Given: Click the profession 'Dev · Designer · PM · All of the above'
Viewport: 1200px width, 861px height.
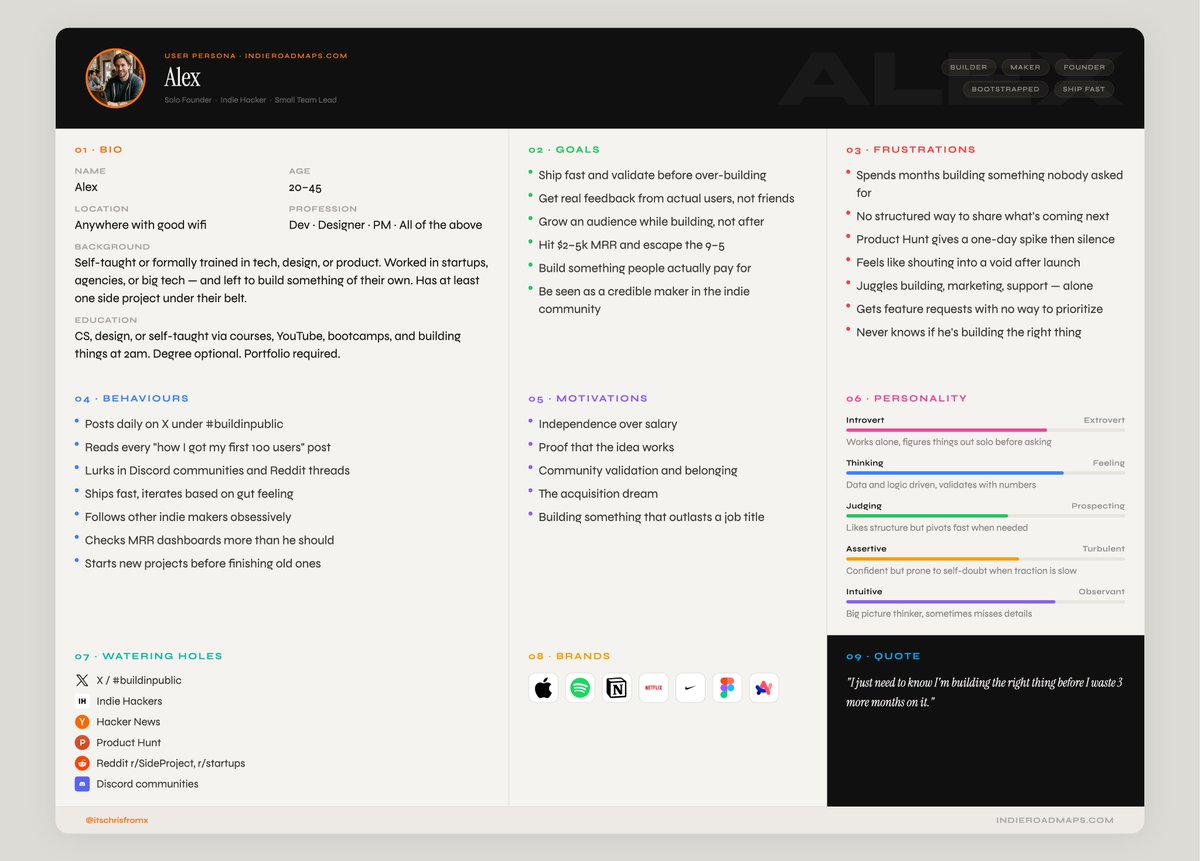Looking at the screenshot, I should pyautogui.click(x=386, y=225).
